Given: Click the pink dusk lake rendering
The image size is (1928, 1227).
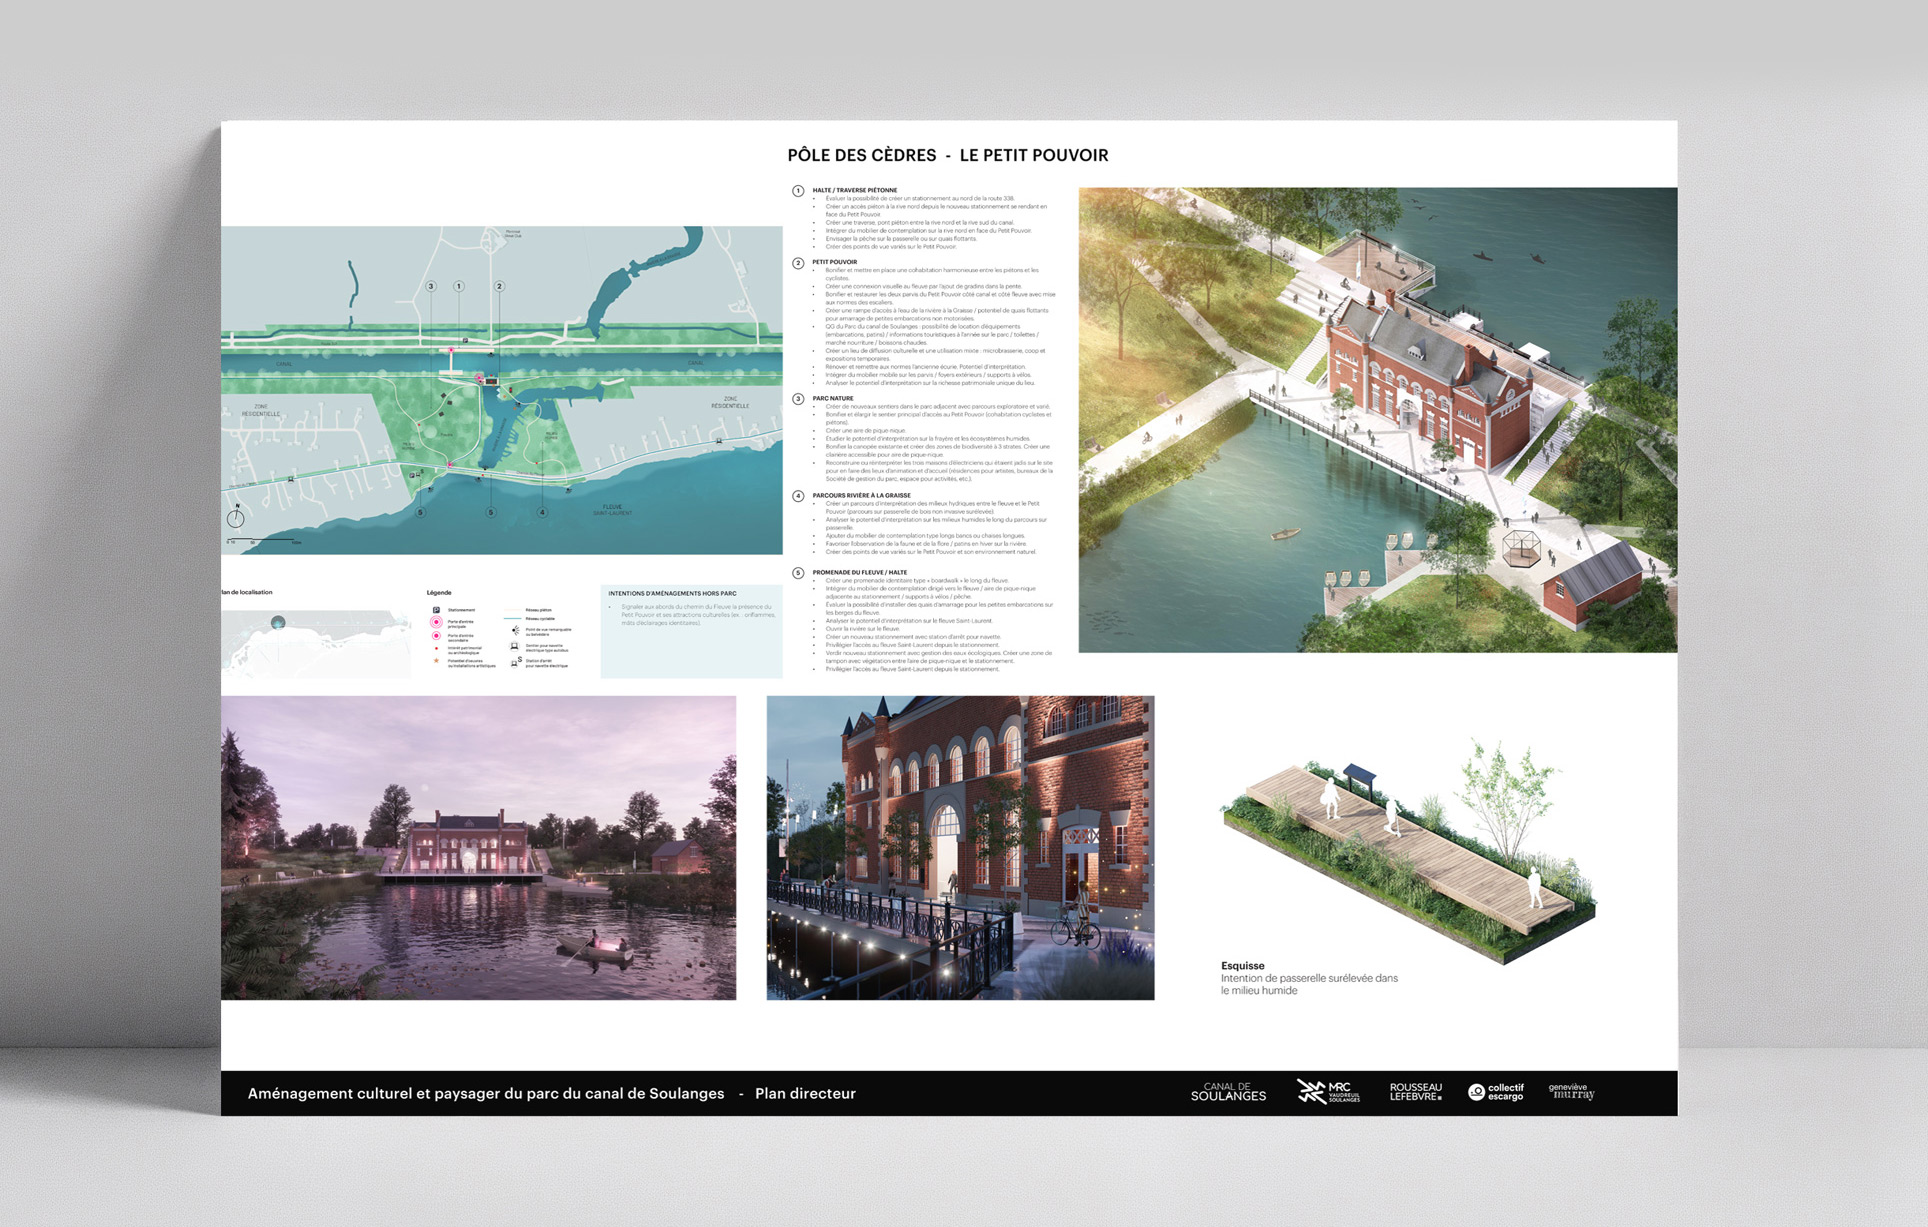Looking at the screenshot, I should 478,847.
